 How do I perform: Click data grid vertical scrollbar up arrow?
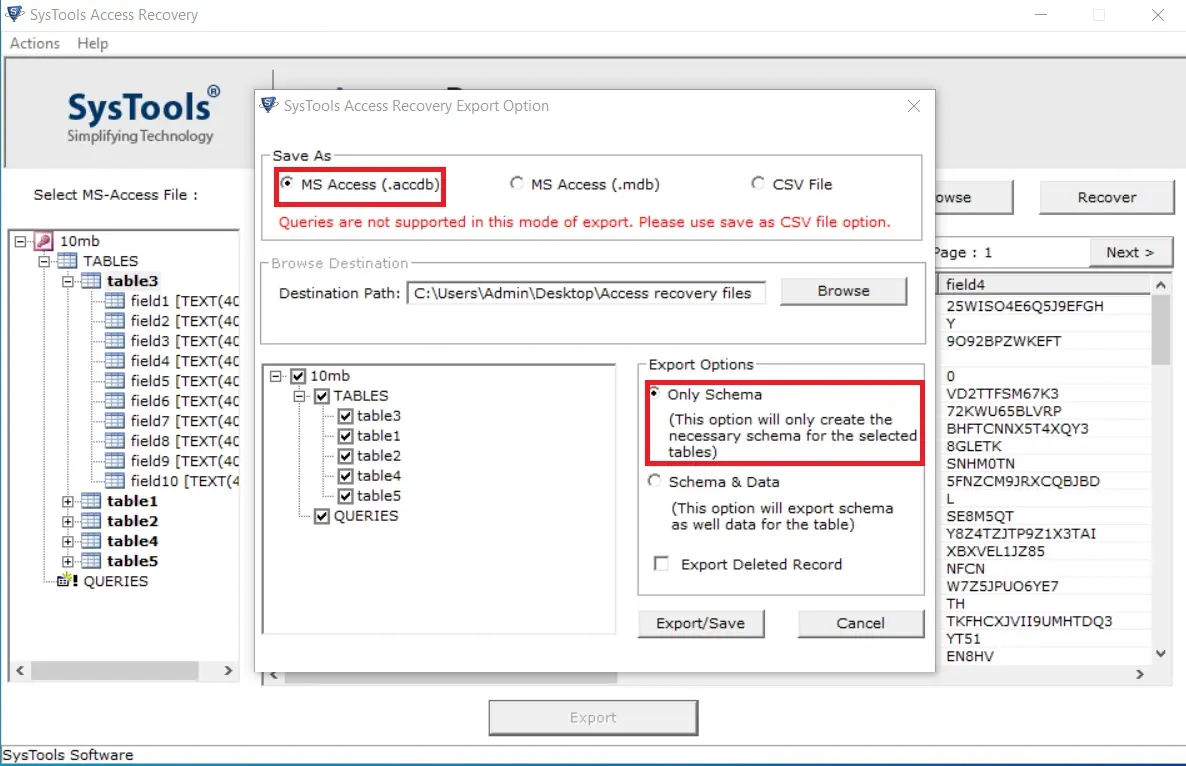[1161, 285]
